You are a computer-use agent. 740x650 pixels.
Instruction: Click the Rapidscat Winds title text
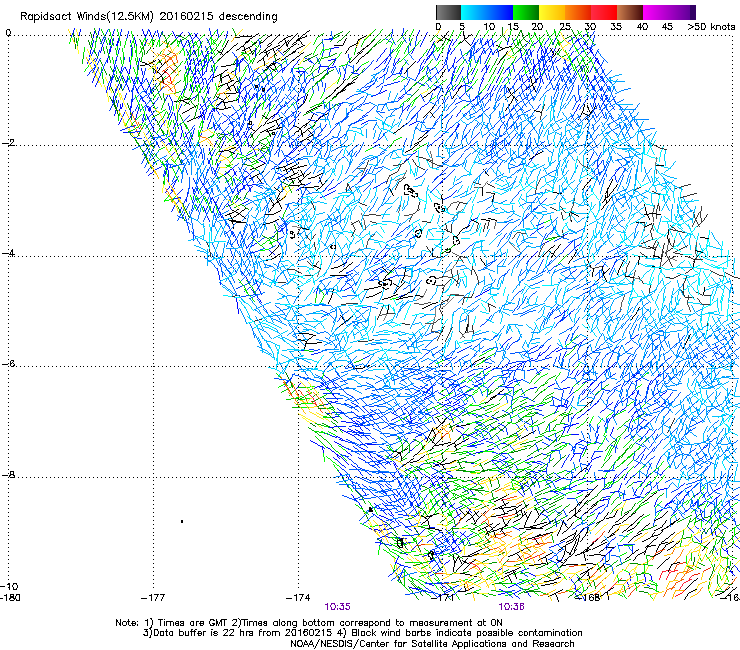point(149,17)
